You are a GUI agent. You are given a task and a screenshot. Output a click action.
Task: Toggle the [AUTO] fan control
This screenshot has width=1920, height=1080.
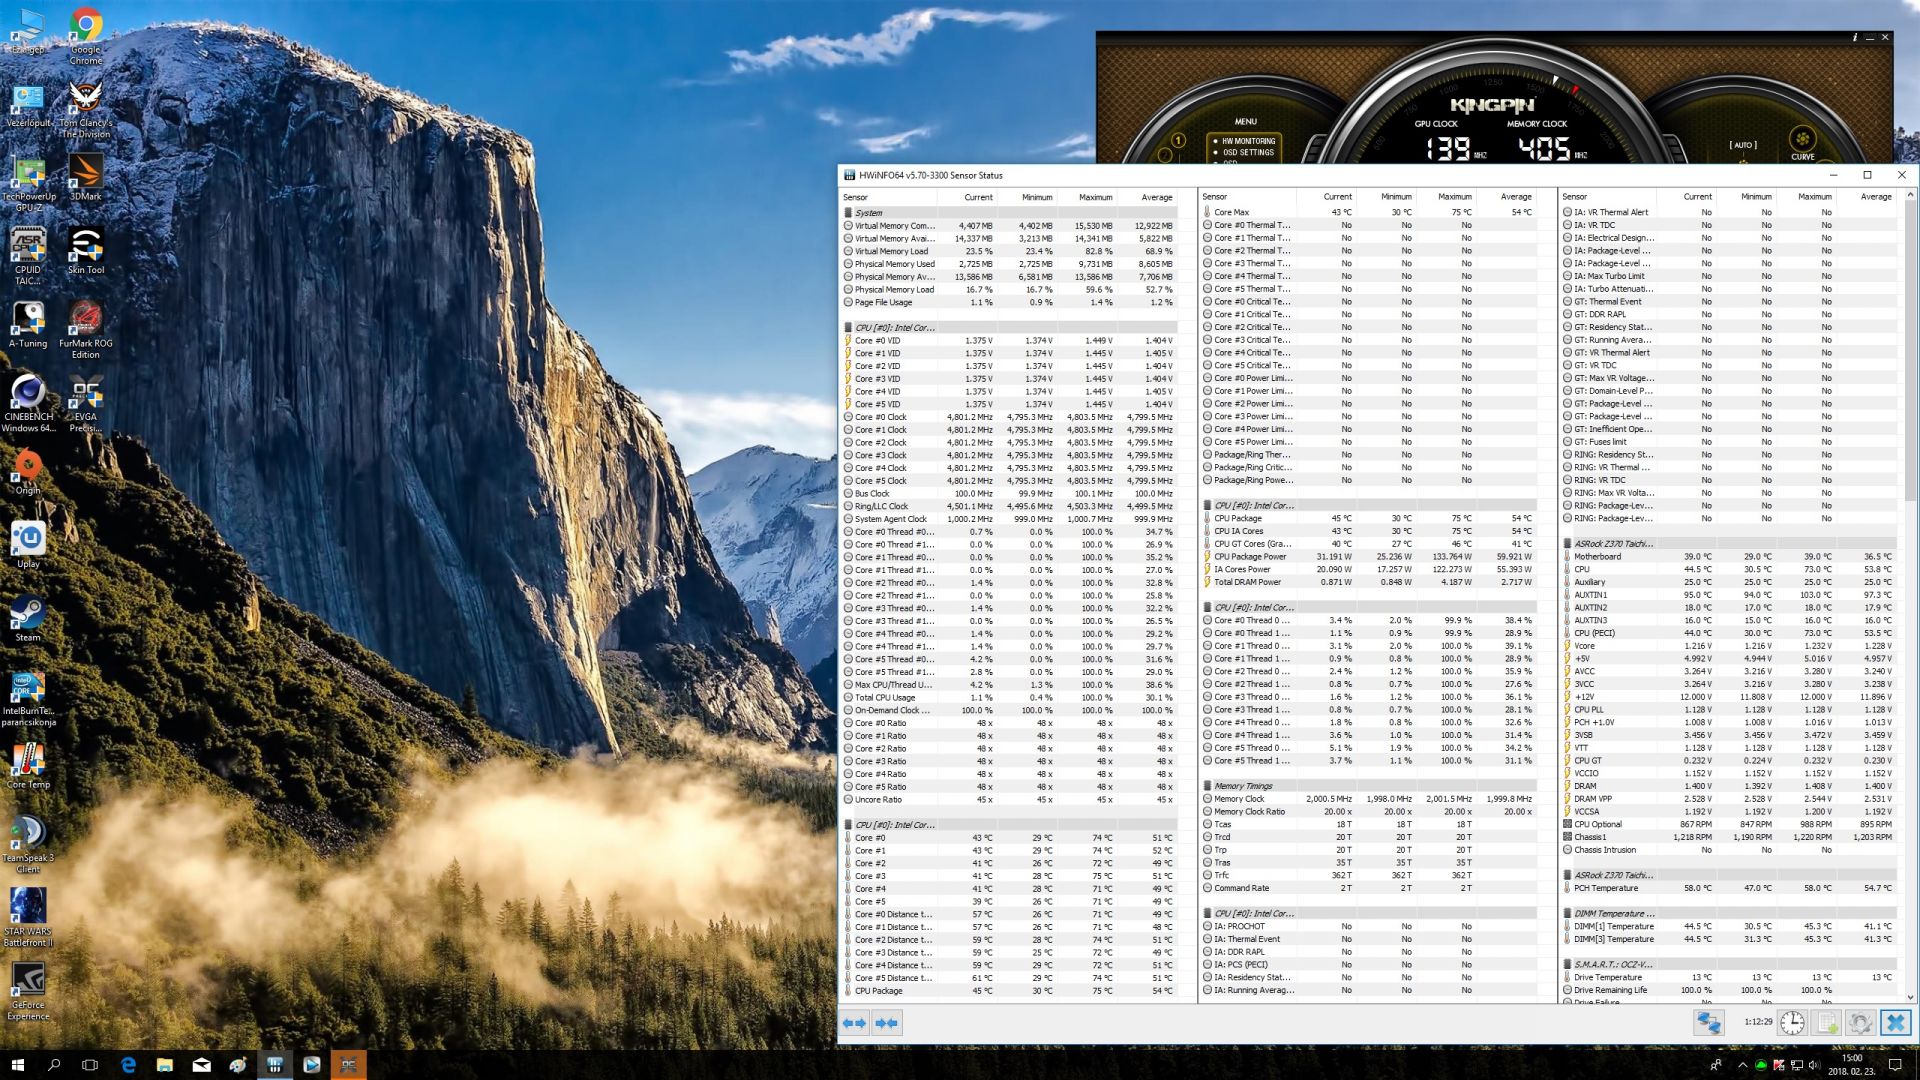click(1743, 145)
